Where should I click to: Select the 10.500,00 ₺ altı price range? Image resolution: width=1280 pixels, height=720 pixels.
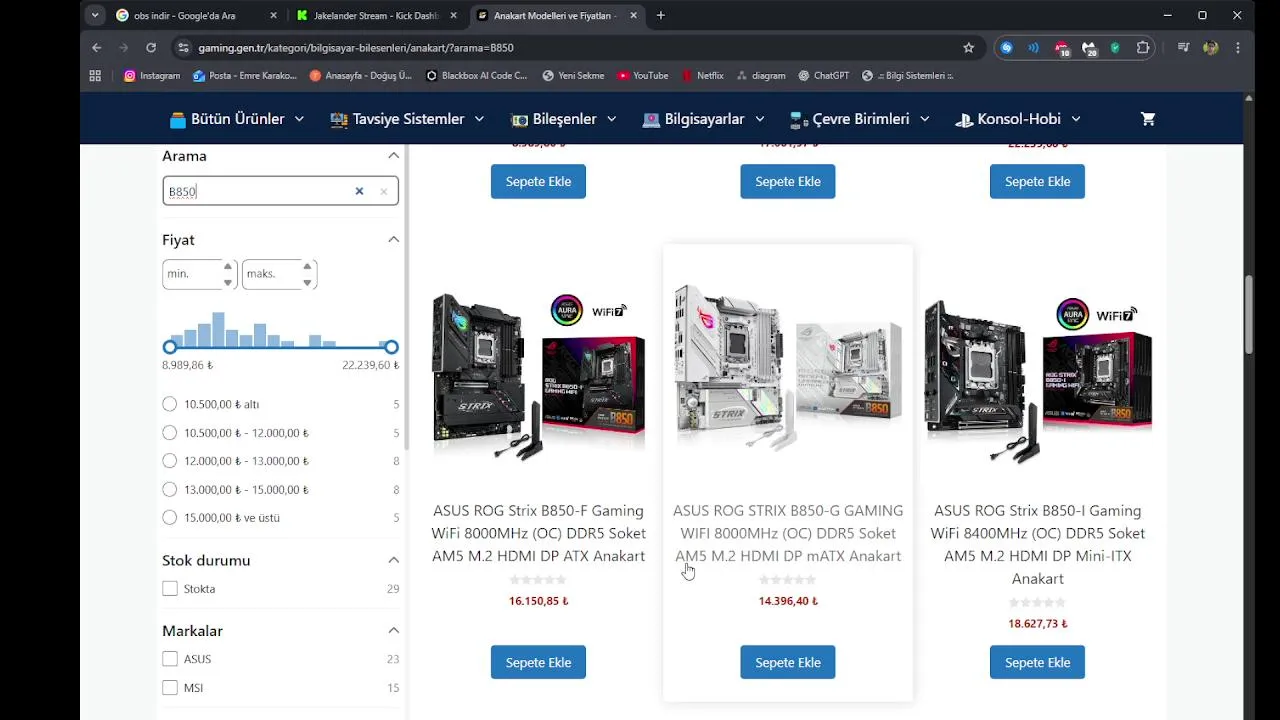pos(169,404)
